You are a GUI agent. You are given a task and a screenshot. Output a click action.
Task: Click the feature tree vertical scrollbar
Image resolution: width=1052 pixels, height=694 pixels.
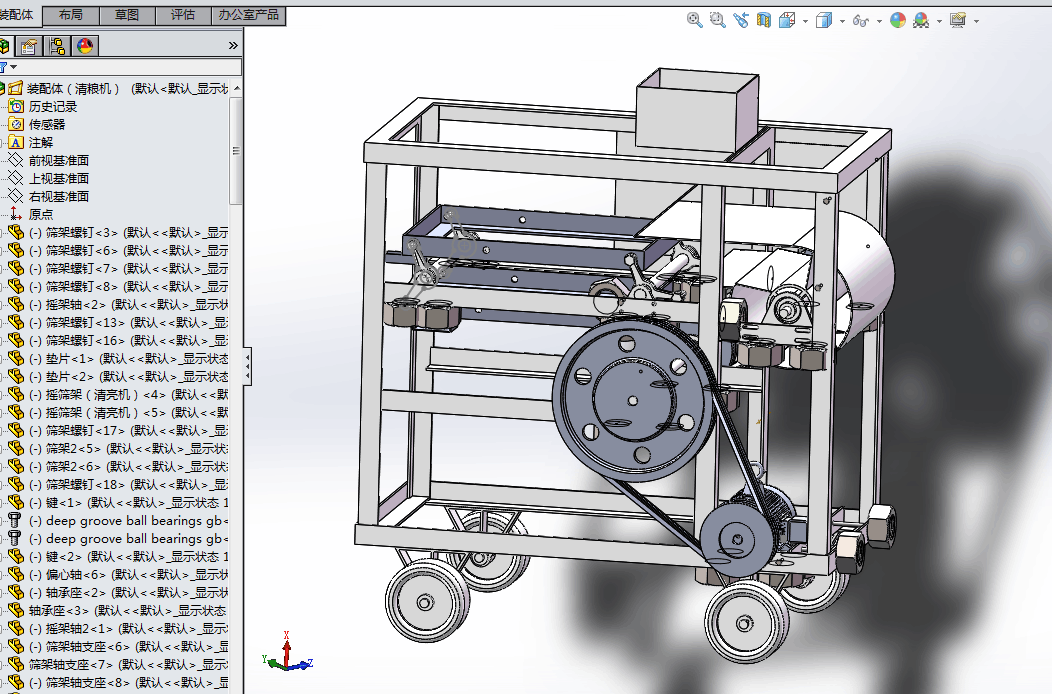click(236, 150)
